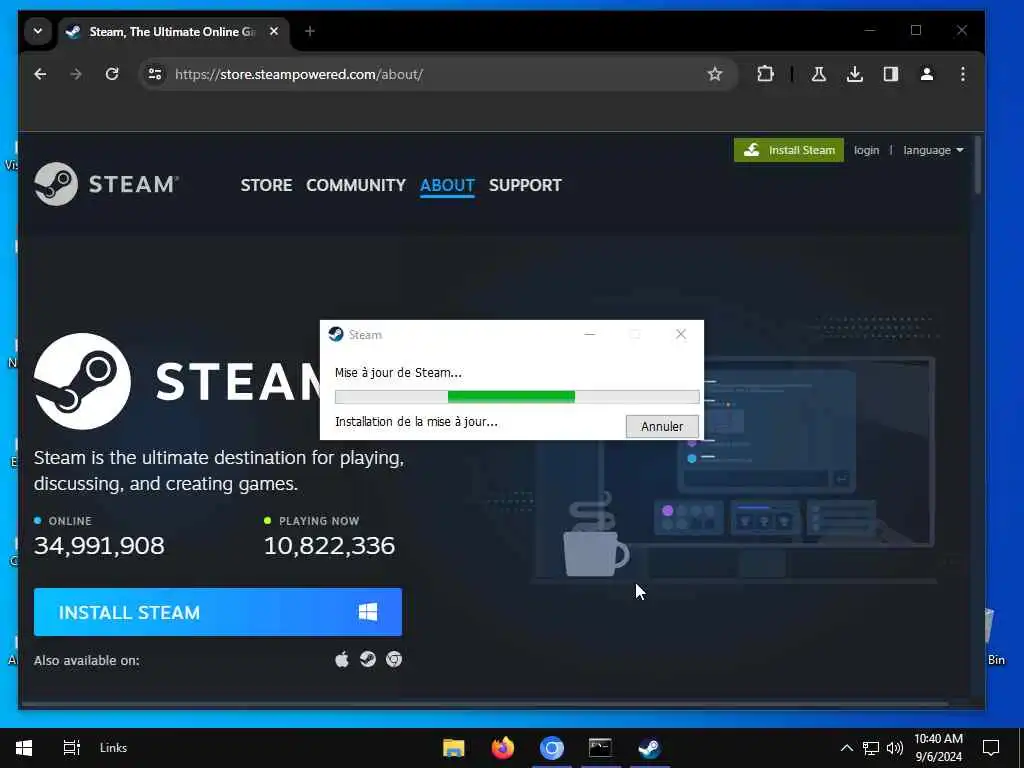Click Annuler in the Steam updater dialog
Viewport: 1024px width, 768px height.
coord(662,426)
